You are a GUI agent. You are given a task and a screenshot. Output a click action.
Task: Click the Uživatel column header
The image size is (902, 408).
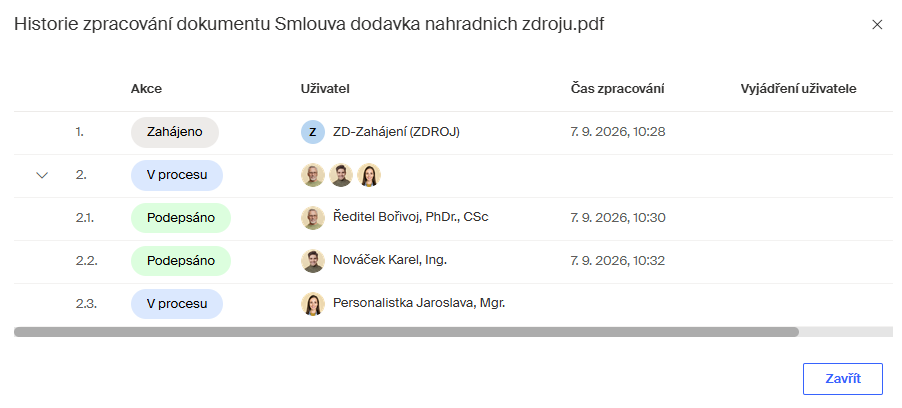[325, 89]
